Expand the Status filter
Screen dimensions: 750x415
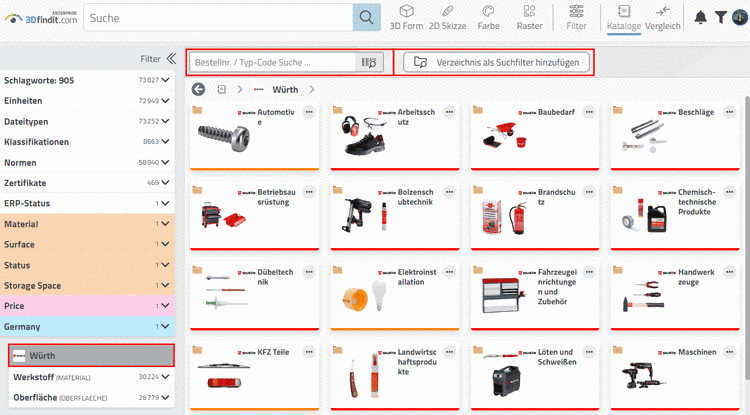click(x=165, y=265)
